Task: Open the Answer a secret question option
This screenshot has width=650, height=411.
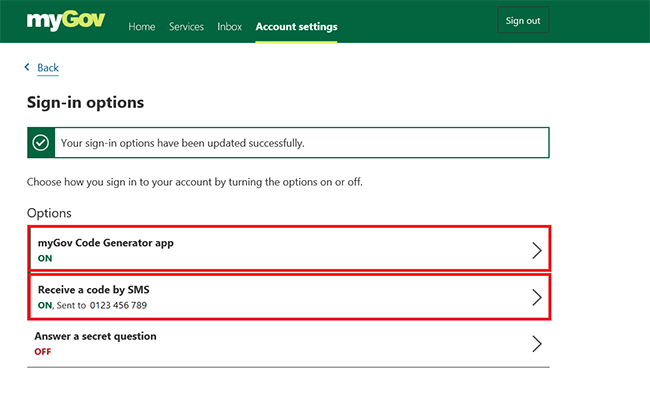Action: click(x=289, y=343)
